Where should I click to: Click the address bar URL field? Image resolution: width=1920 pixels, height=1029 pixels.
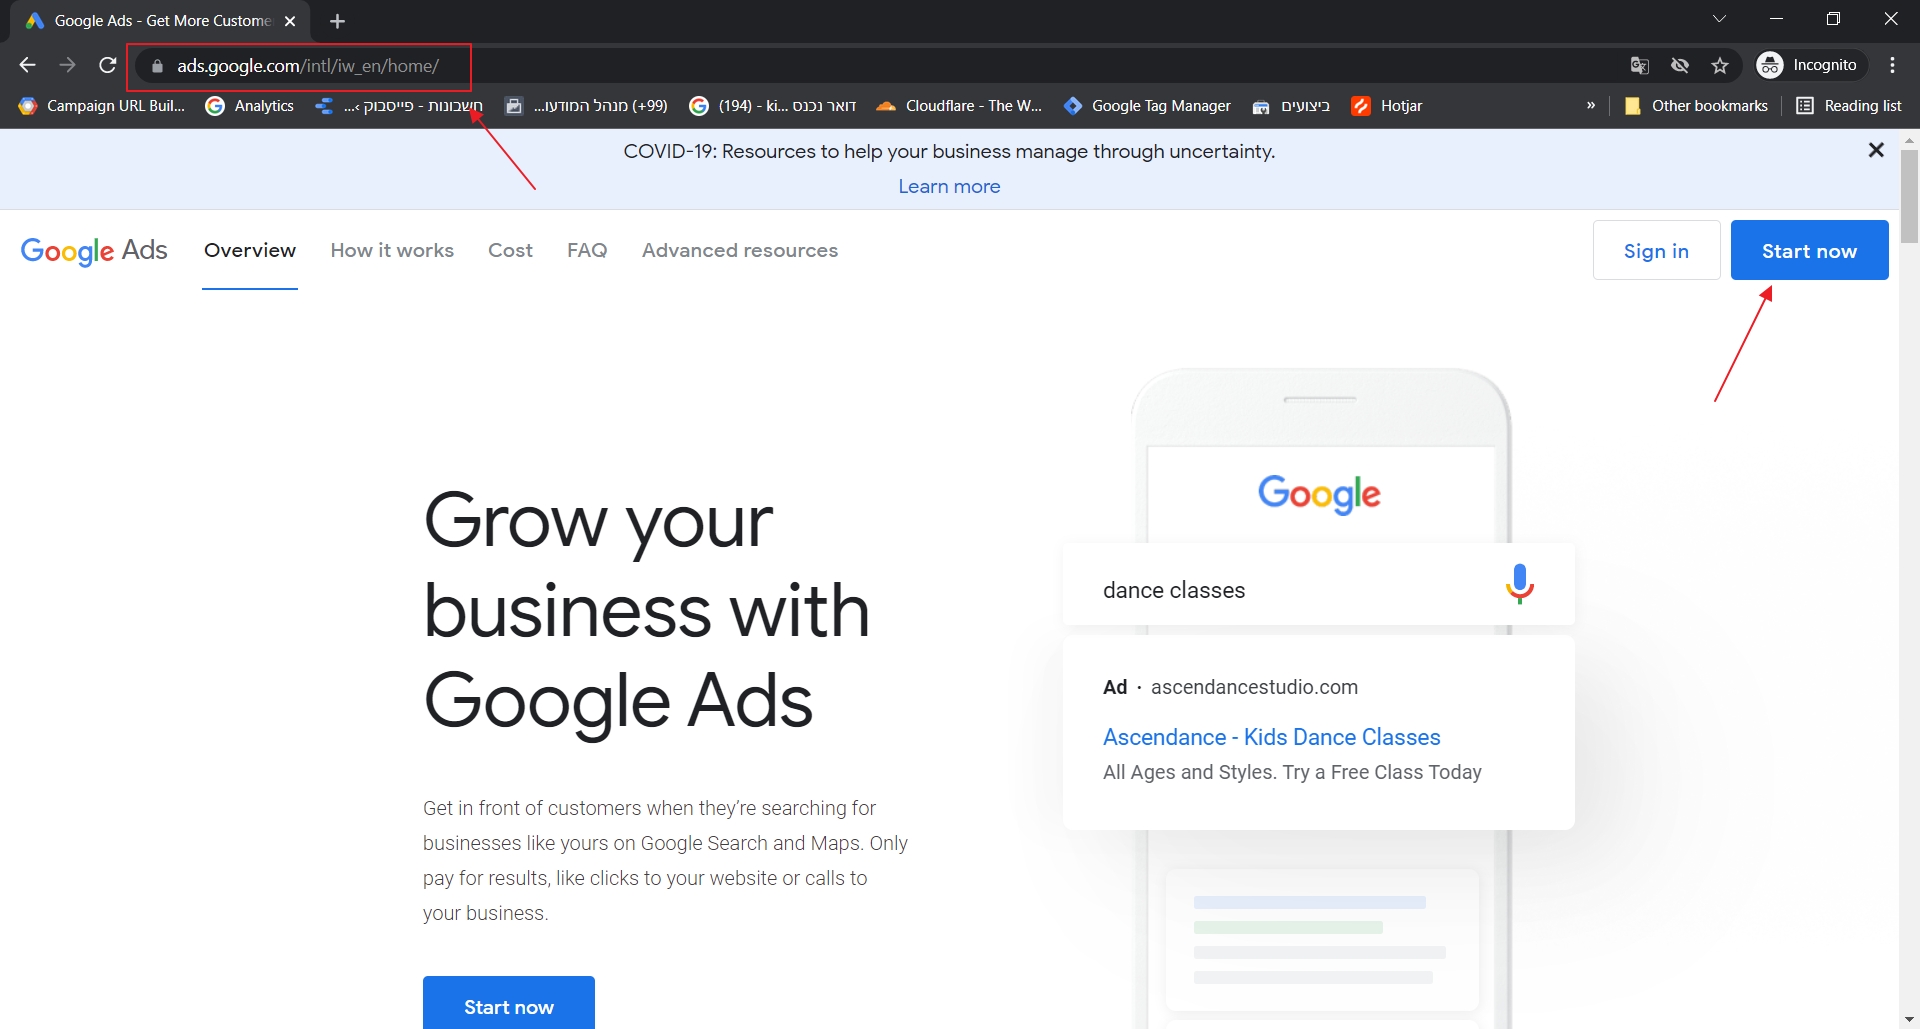tap(800, 66)
